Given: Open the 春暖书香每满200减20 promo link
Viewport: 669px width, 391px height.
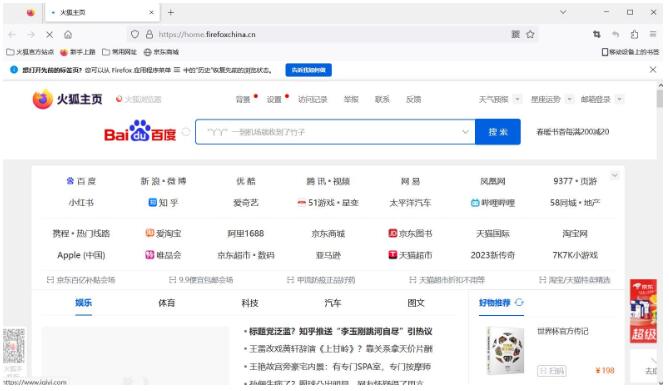Looking at the screenshot, I should point(573,132).
